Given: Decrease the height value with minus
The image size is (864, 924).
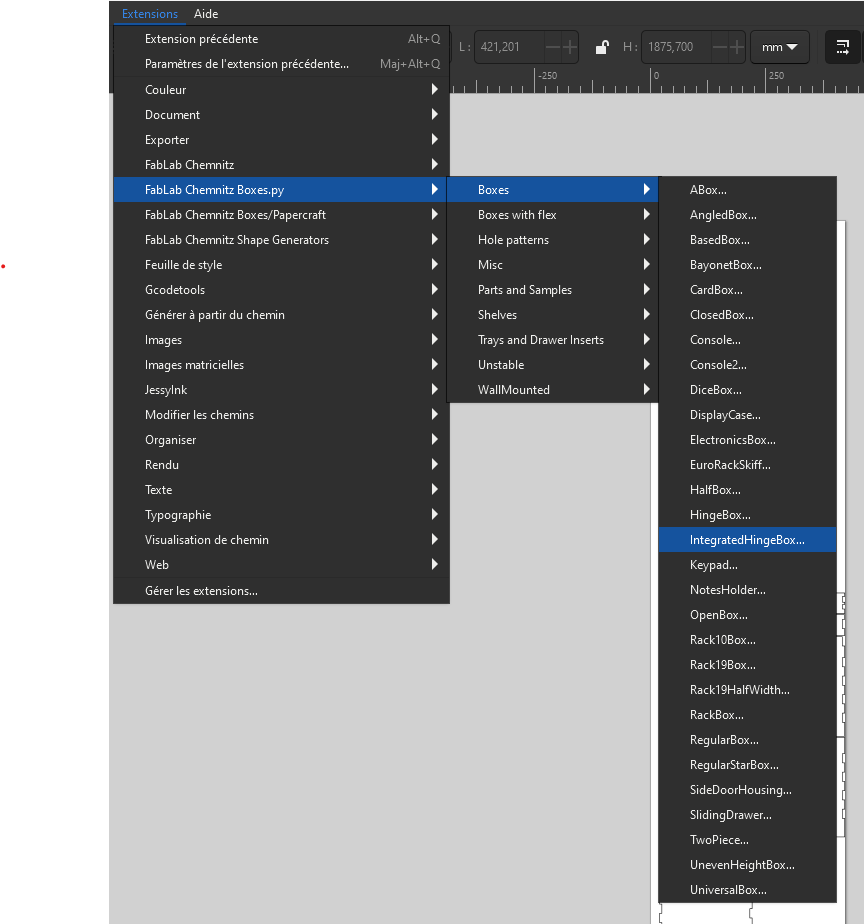Looking at the screenshot, I should pyautogui.click(x=720, y=47).
